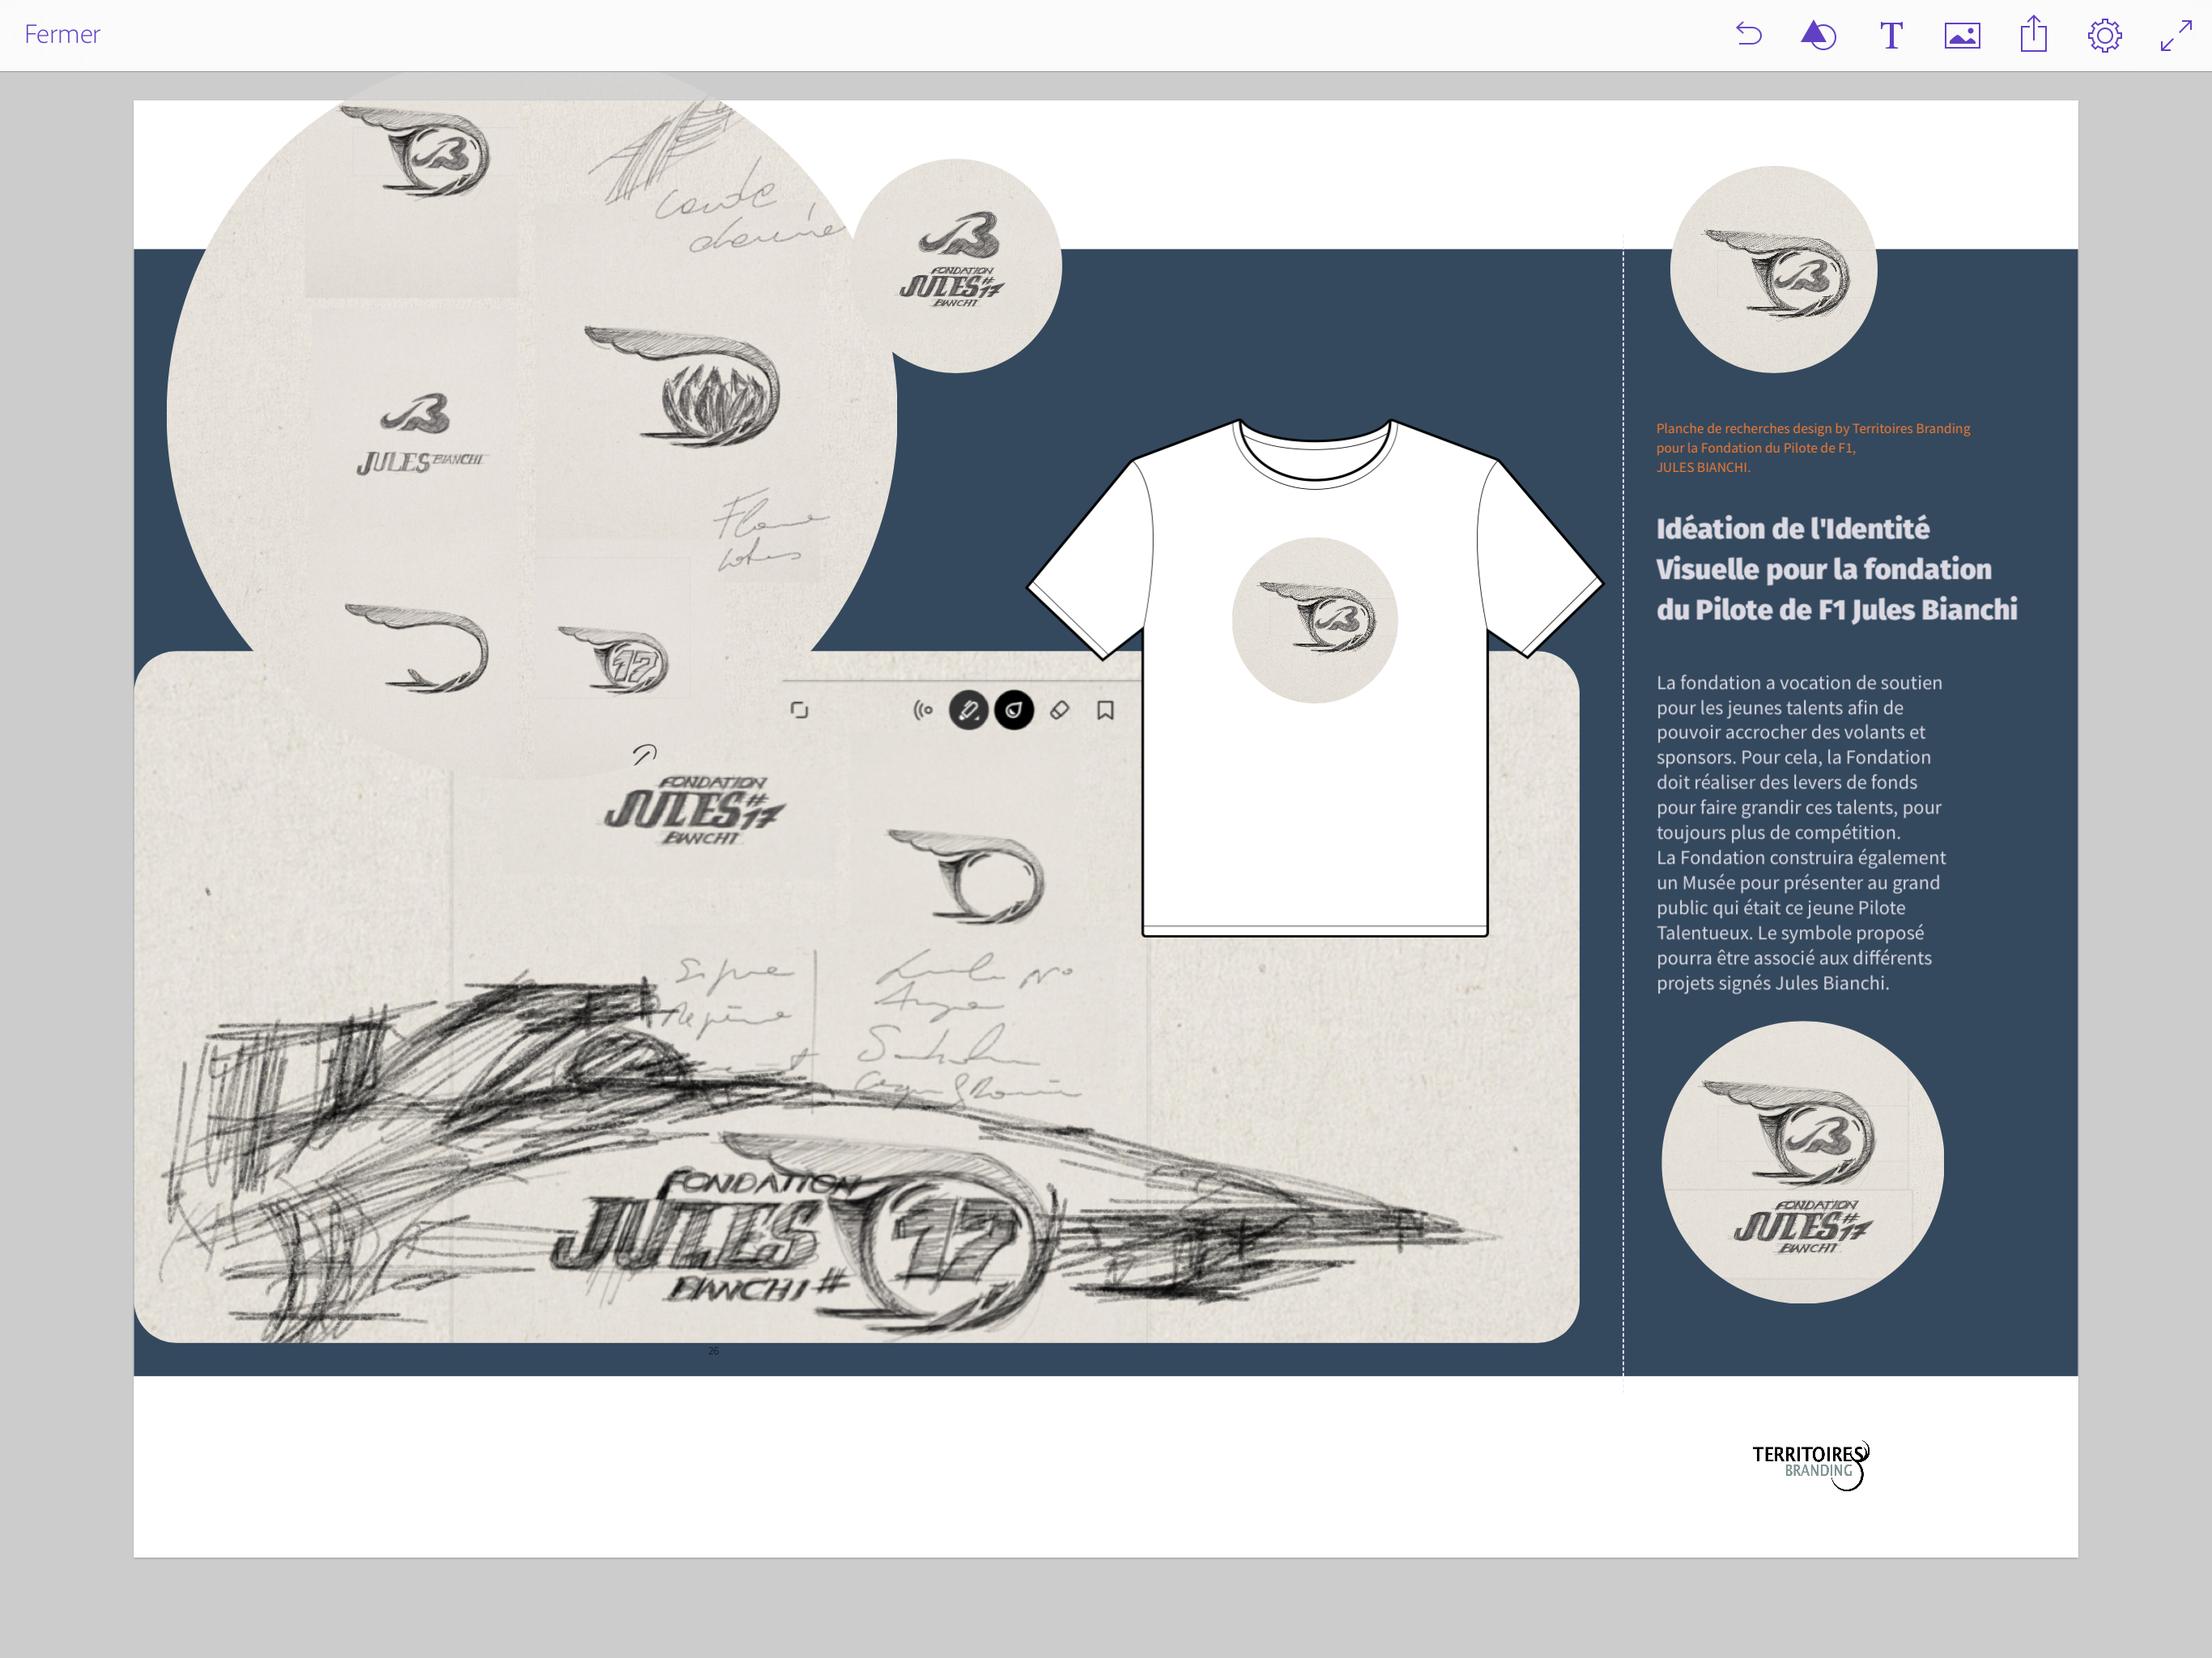Open the share/export icon
The image size is (2212, 1658).
pos(2033,35)
